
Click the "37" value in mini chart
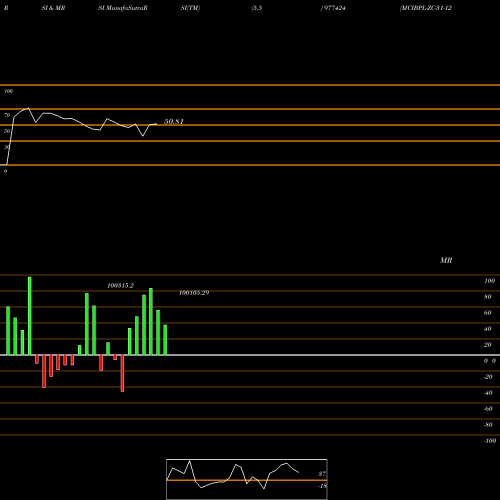[x=322, y=474]
